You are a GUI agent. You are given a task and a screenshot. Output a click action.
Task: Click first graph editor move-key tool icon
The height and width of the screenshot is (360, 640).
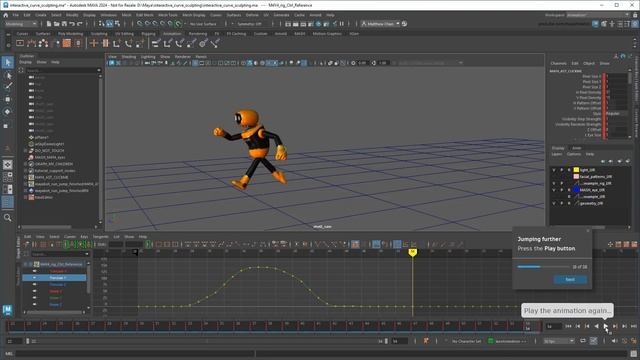point(27,244)
